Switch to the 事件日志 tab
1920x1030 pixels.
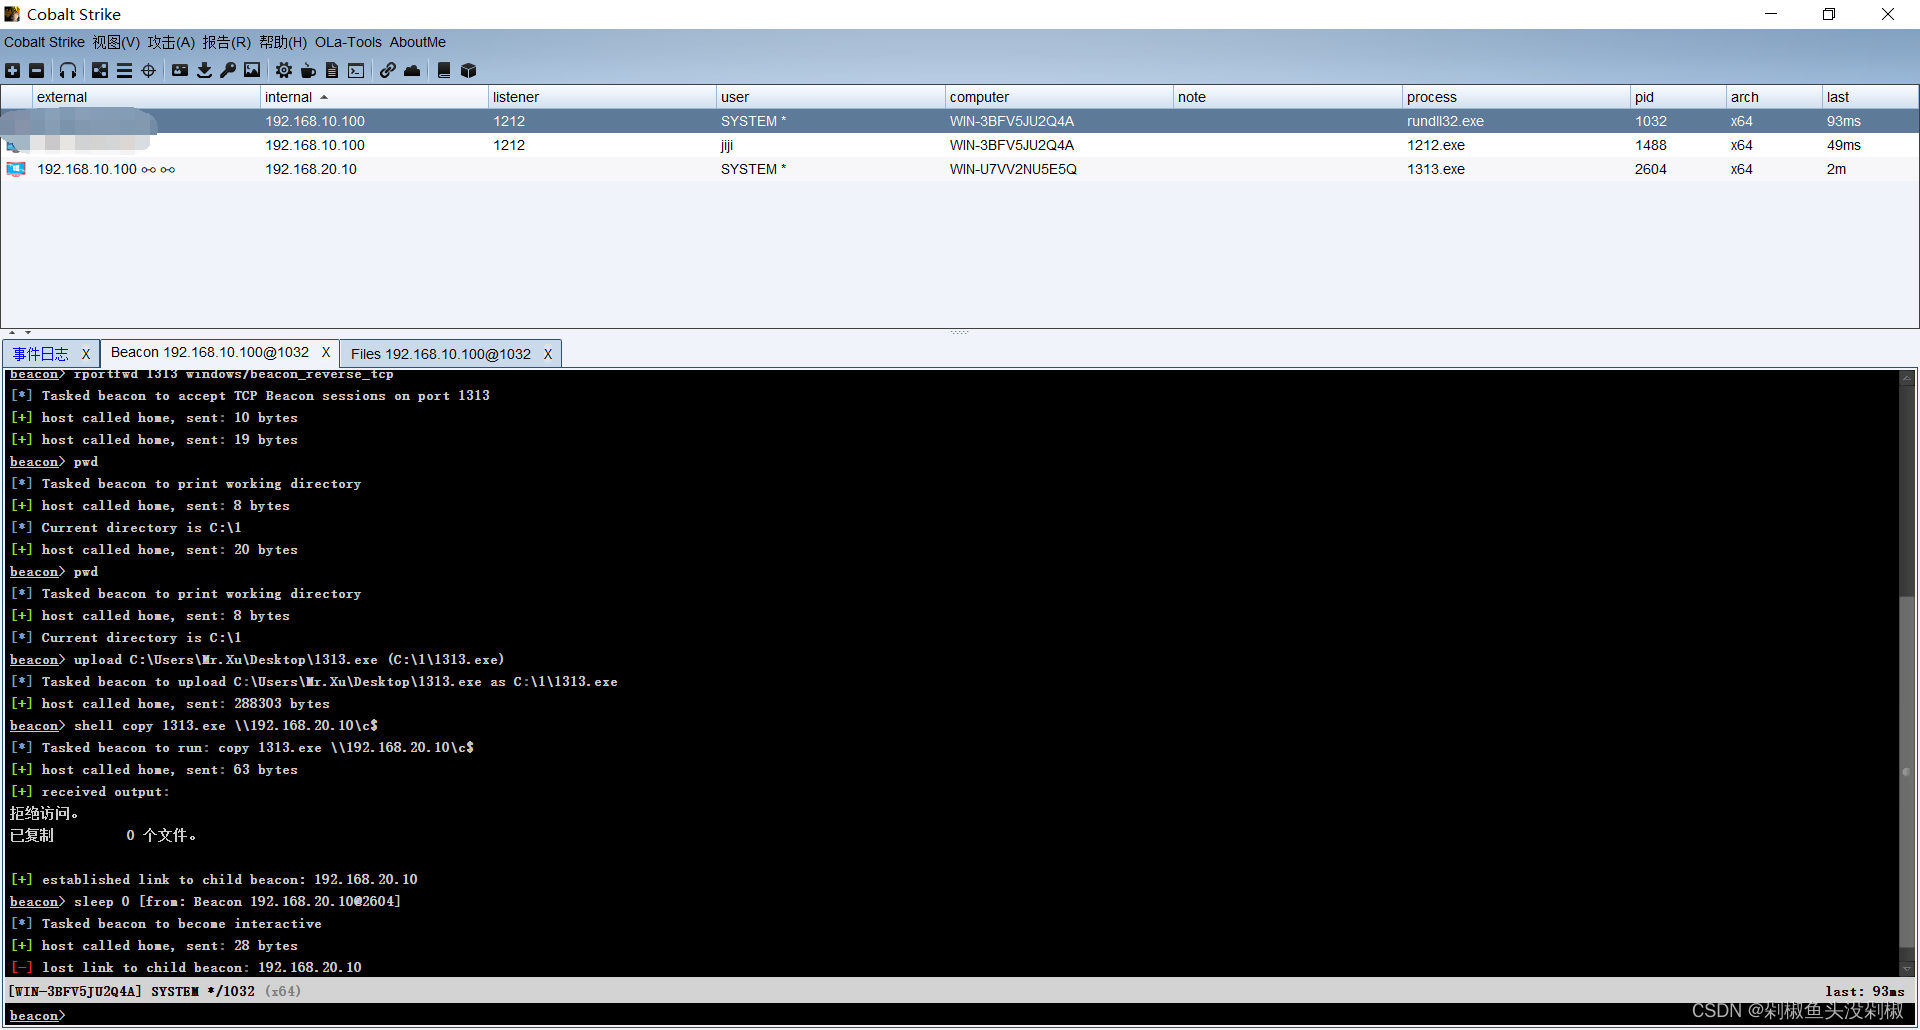[40, 354]
